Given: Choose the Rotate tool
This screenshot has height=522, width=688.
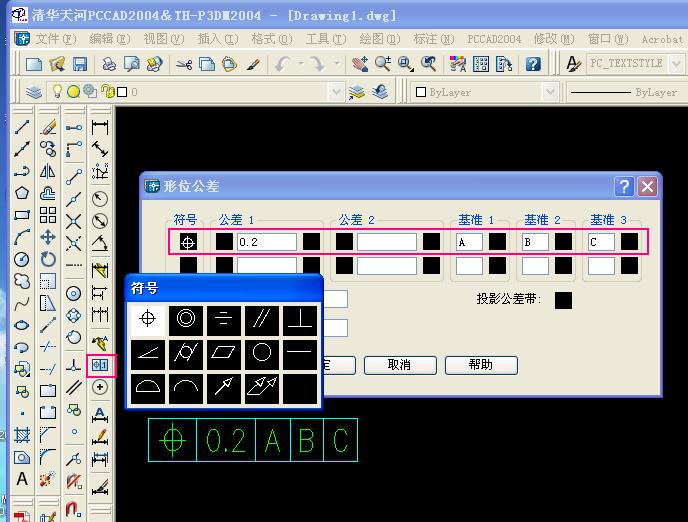Looking at the screenshot, I should [48, 259].
